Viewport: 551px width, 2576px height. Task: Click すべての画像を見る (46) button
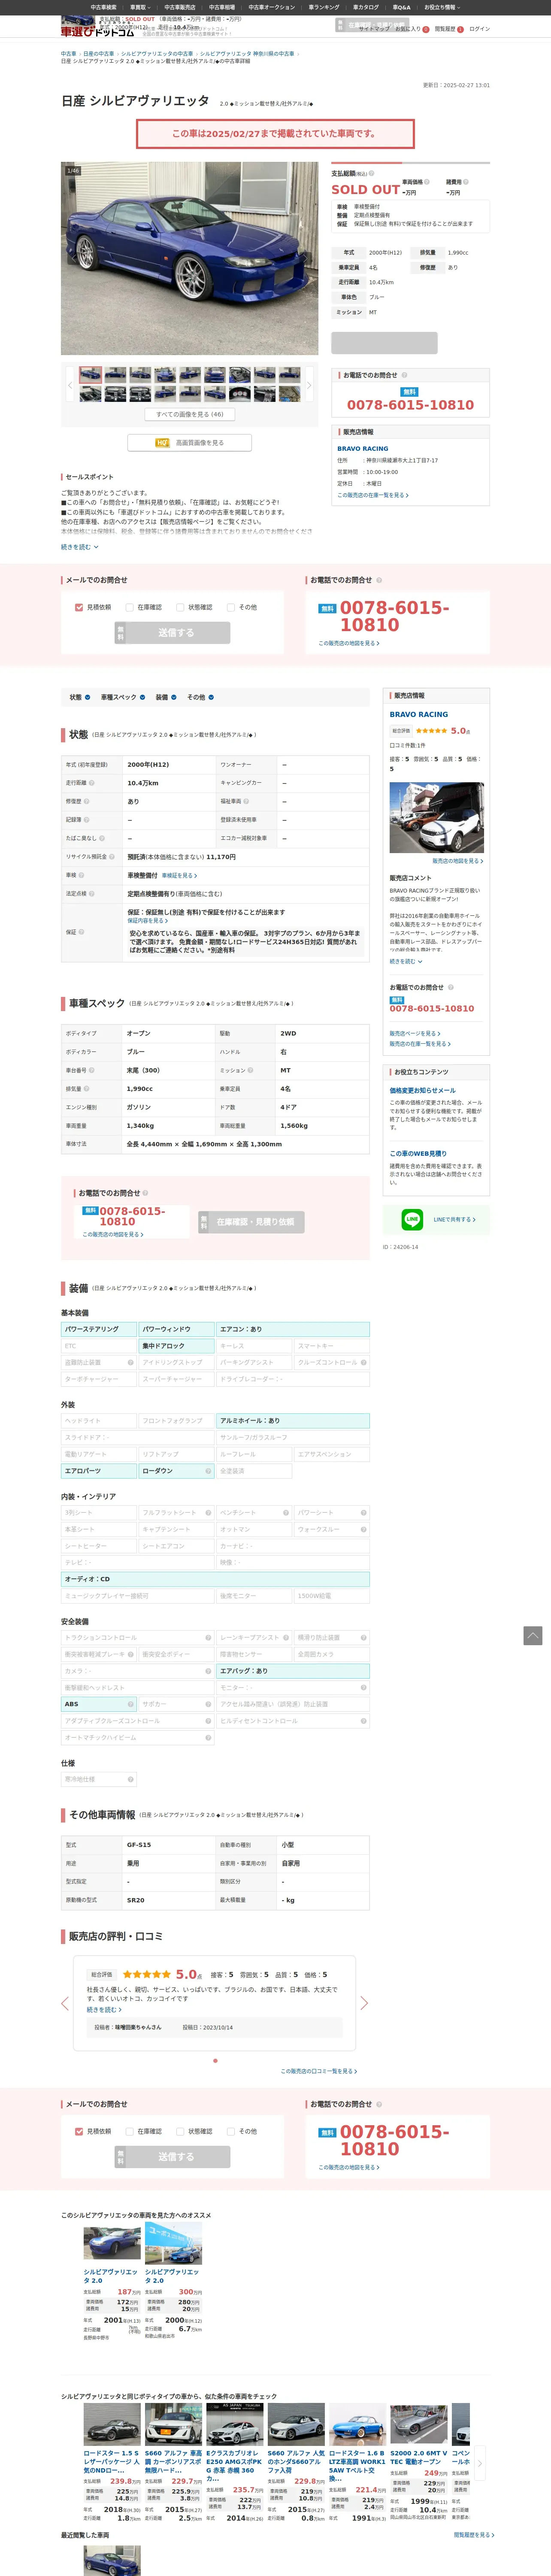coord(190,414)
